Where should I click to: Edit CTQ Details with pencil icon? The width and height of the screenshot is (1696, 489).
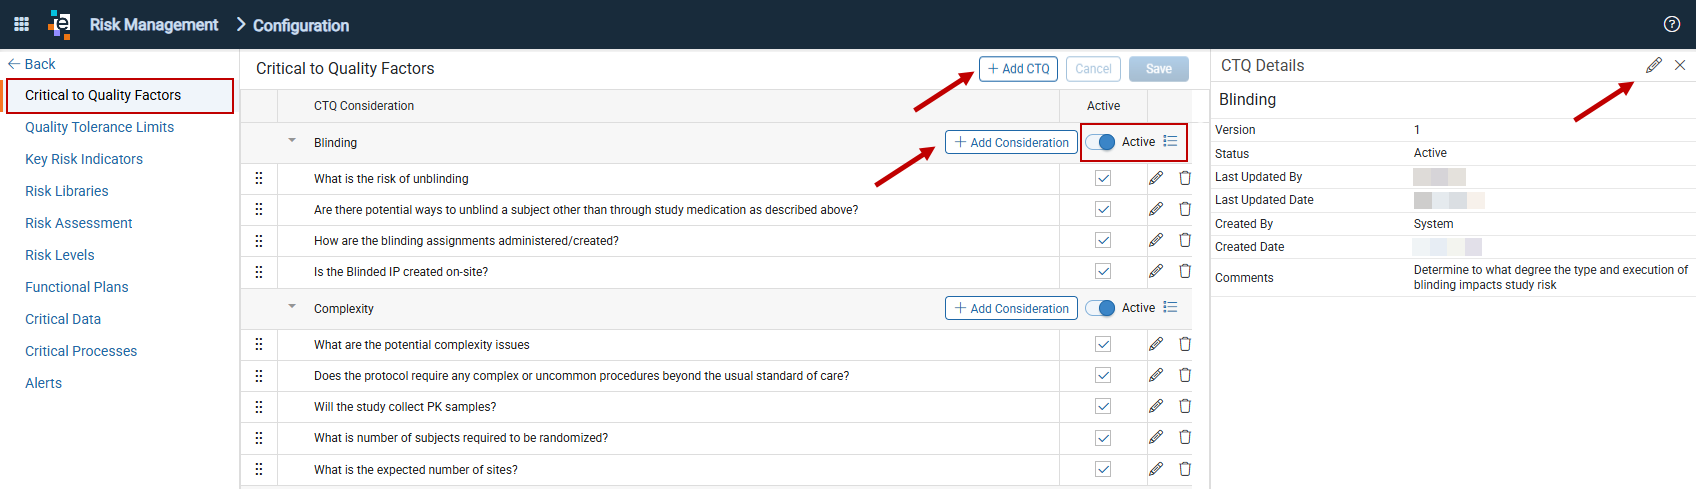1654,65
